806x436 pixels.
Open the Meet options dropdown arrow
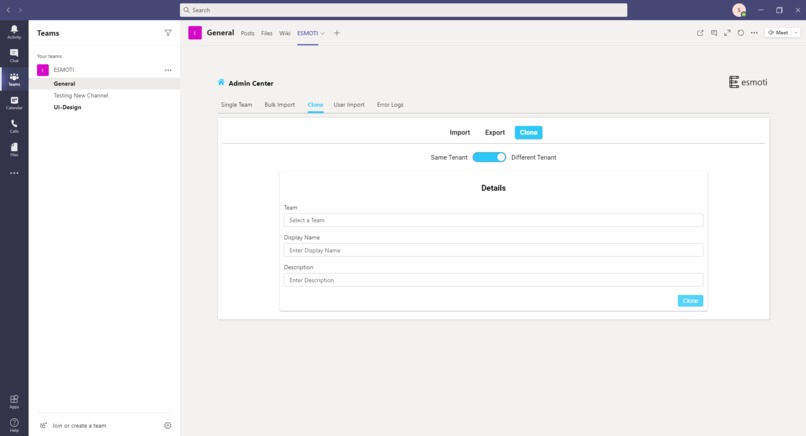click(796, 33)
